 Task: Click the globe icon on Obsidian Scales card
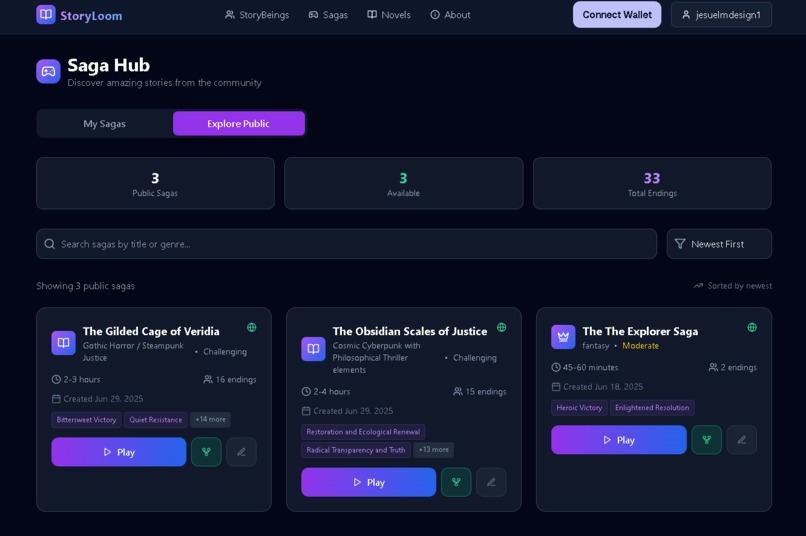coord(501,327)
